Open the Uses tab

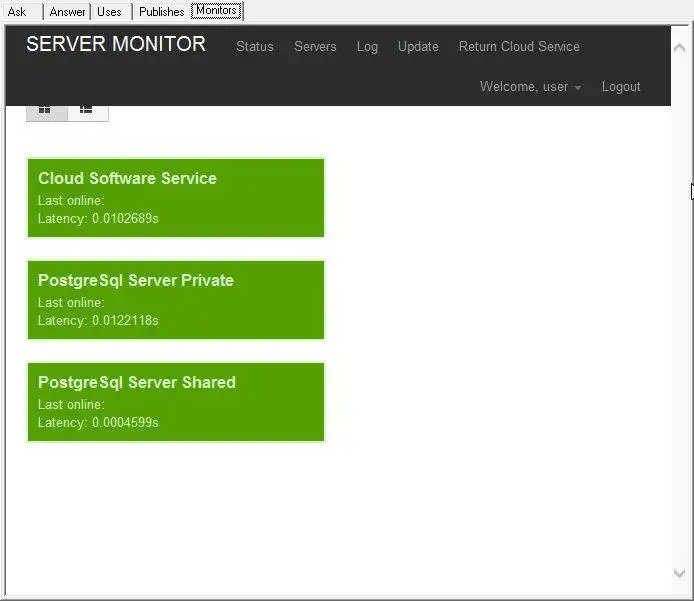click(109, 12)
